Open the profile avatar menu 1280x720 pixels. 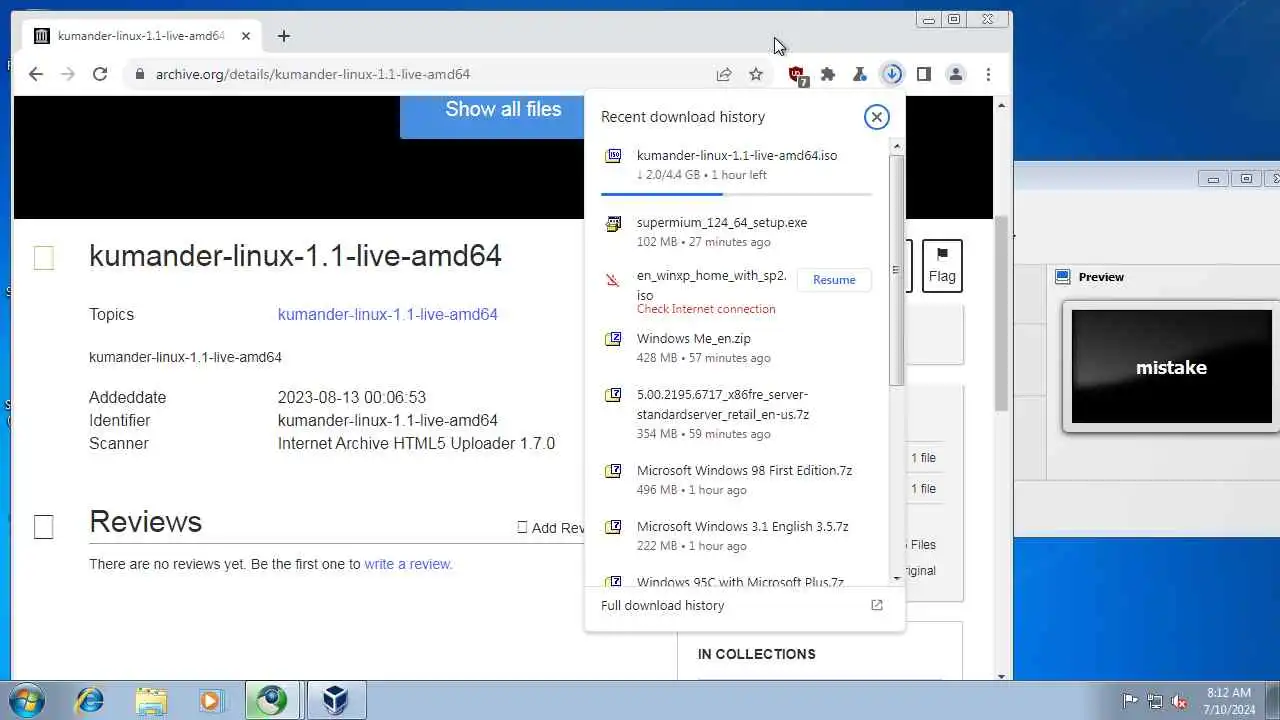click(956, 74)
